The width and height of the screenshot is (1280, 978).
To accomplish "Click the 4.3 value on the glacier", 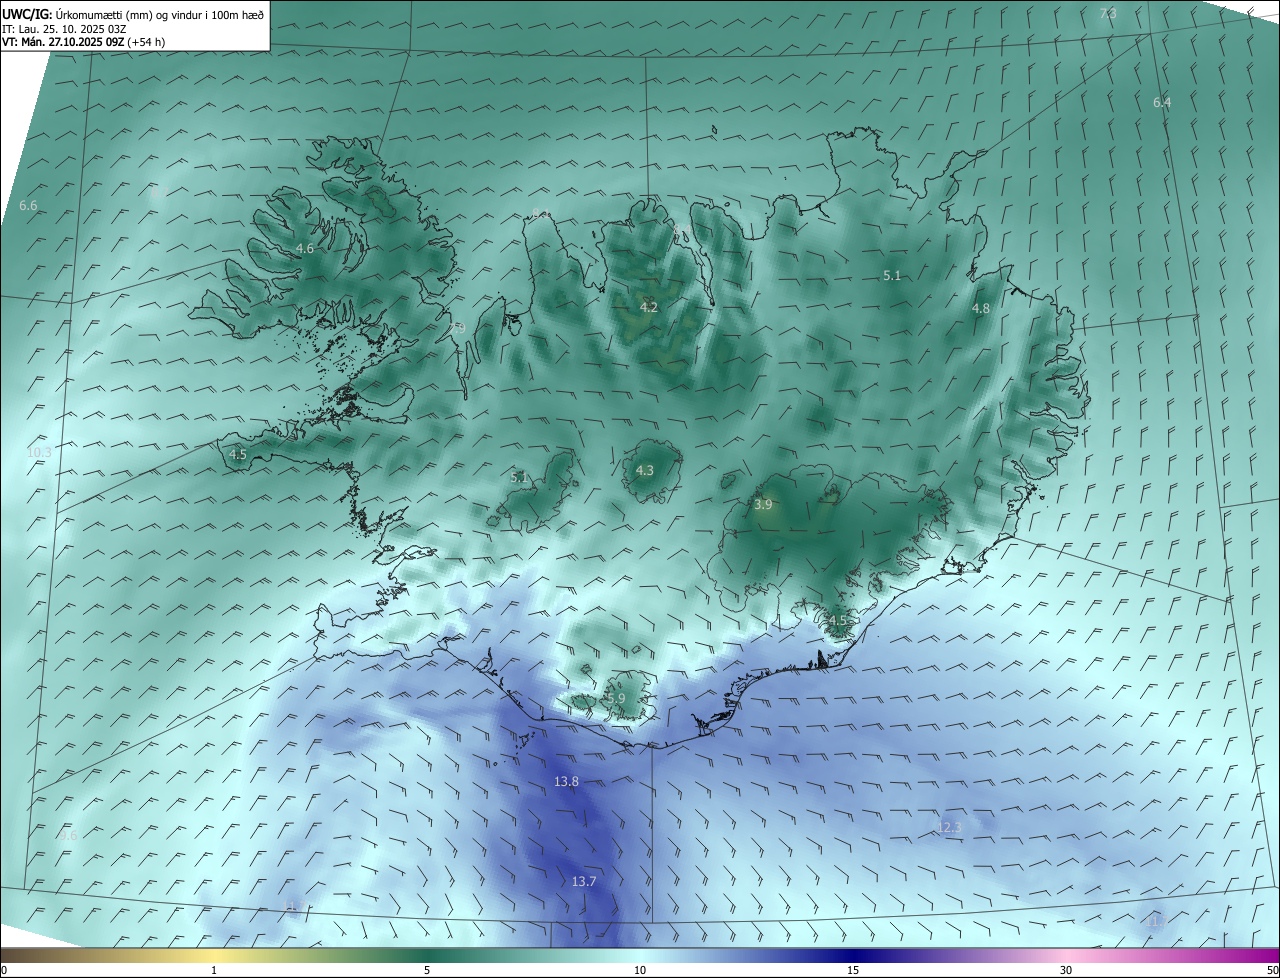I will click(645, 470).
